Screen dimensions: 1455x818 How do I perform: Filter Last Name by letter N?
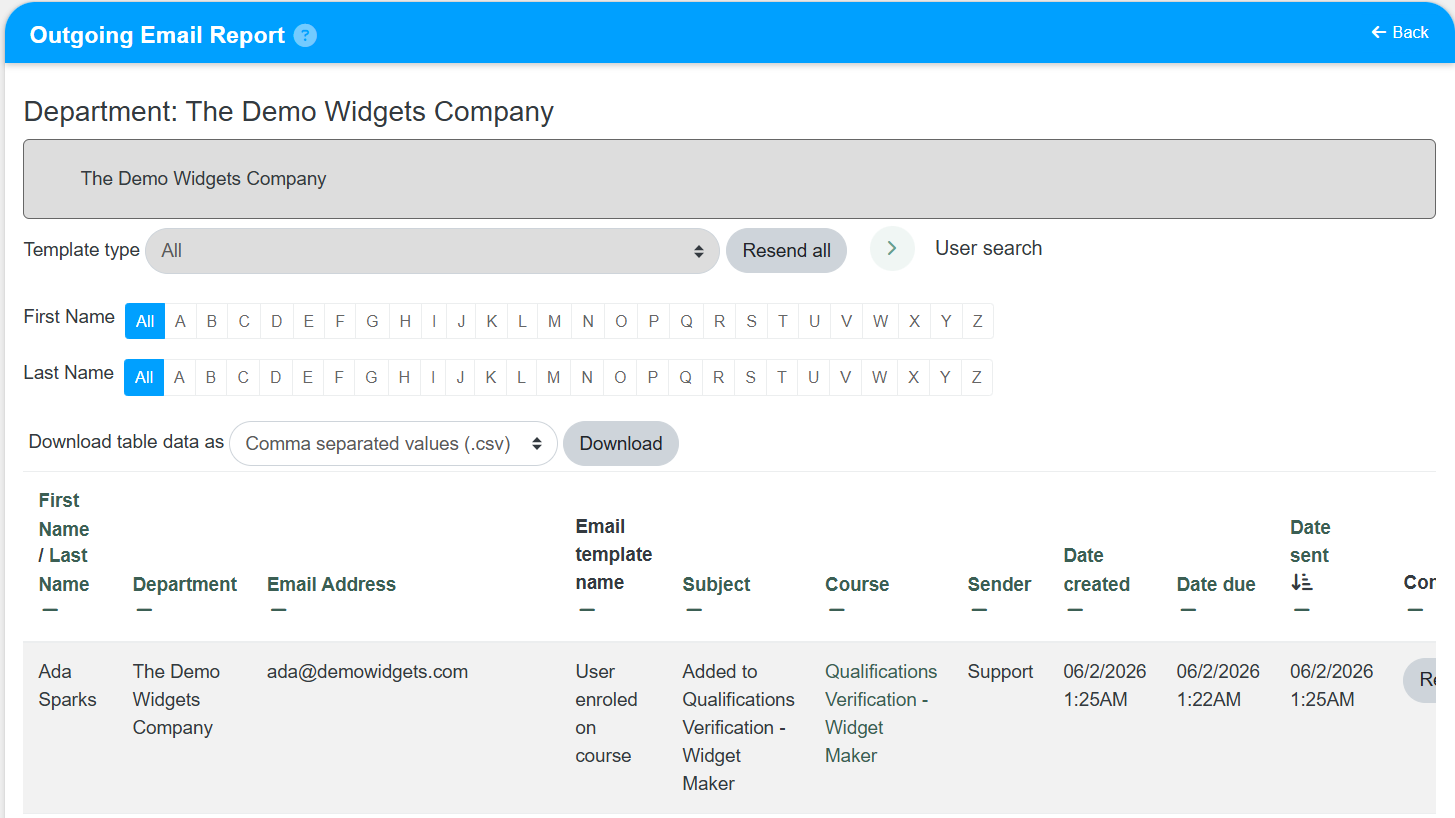(587, 377)
